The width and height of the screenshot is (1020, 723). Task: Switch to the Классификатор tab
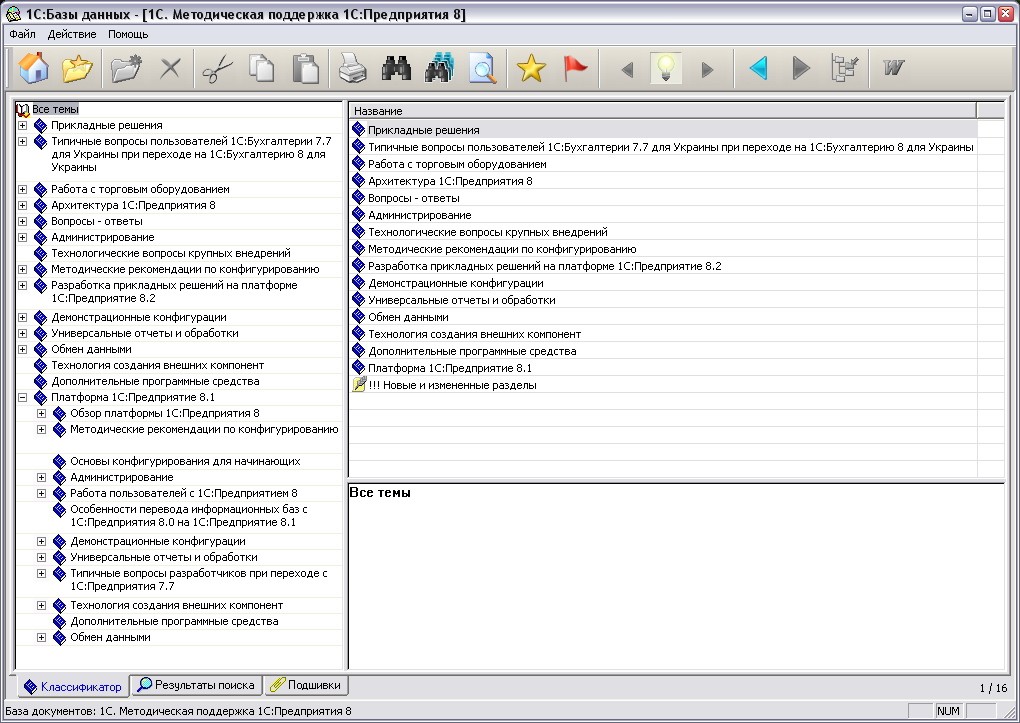tap(72, 686)
